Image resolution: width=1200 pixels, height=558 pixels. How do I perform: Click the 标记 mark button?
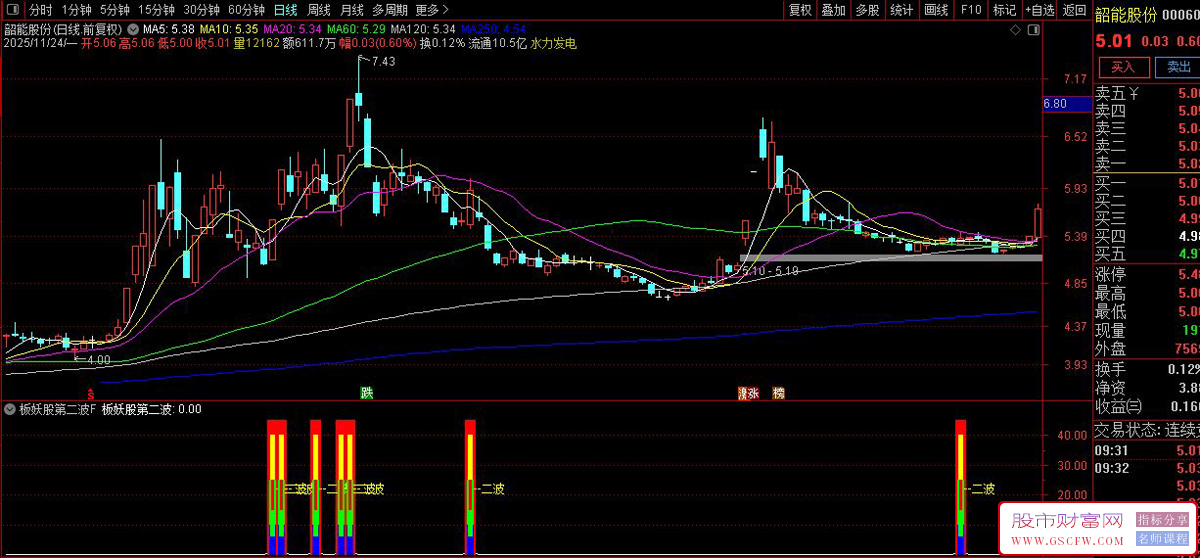[x=1003, y=10]
